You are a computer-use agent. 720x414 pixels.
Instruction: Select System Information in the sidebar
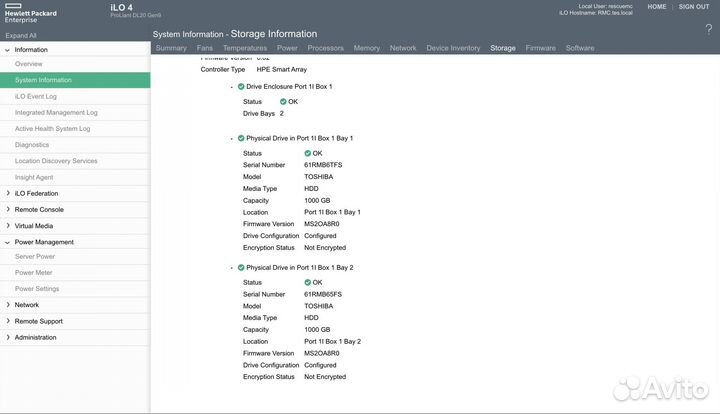75,80
